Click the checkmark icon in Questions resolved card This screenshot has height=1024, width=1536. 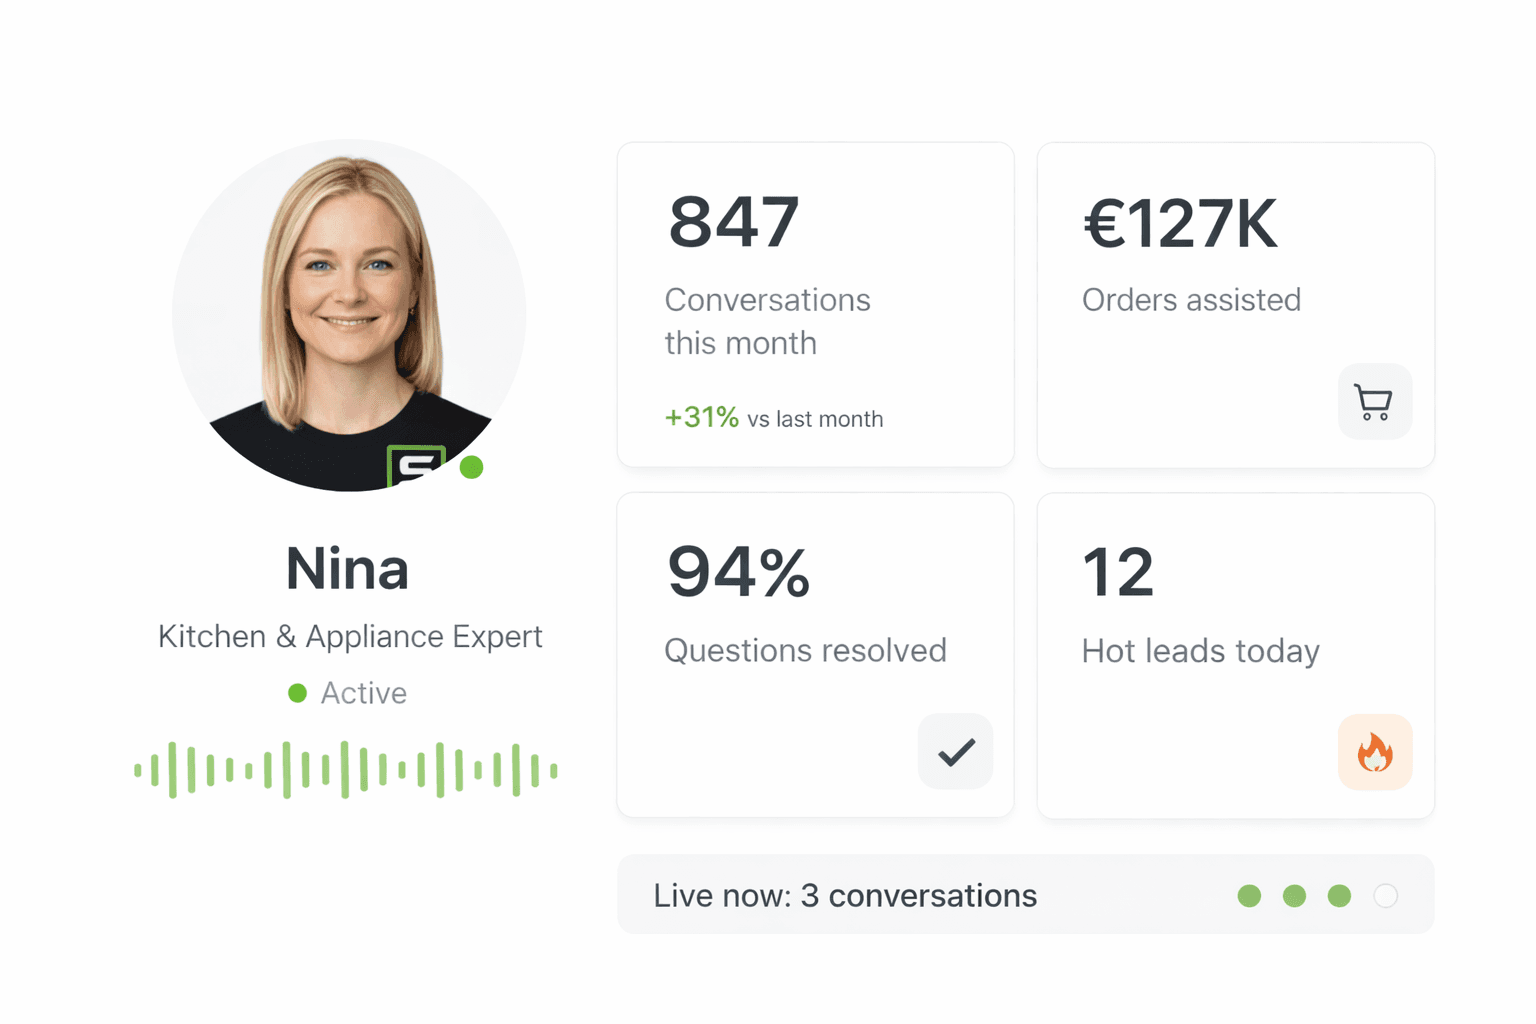point(955,751)
